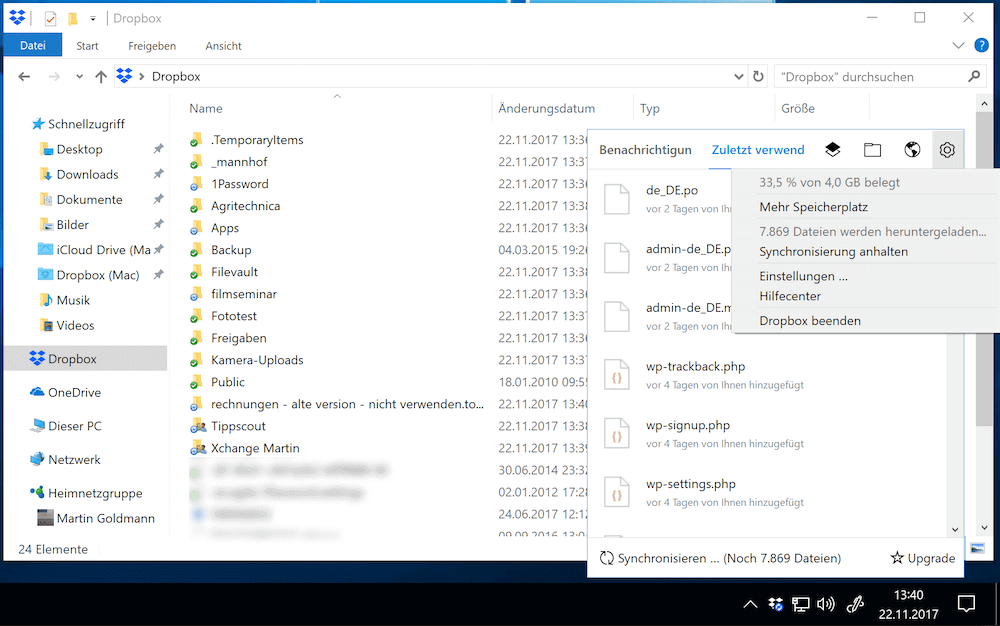1000x626 pixels.
Task: Open the Ansicht ribbon tab
Action: pyautogui.click(x=223, y=46)
